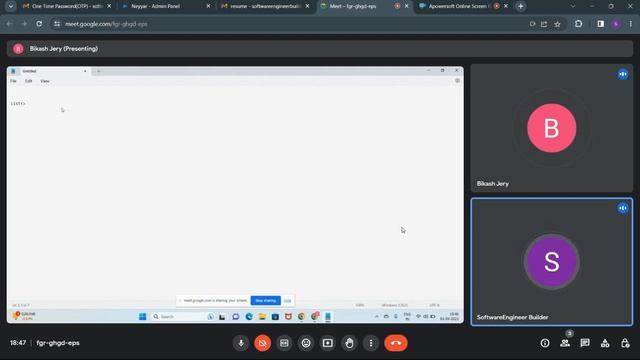Image resolution: width=640 pixels, height=360 pixels.
Task: Reload the Meet page
Action: pyautogui.click(x=39, y=24)
